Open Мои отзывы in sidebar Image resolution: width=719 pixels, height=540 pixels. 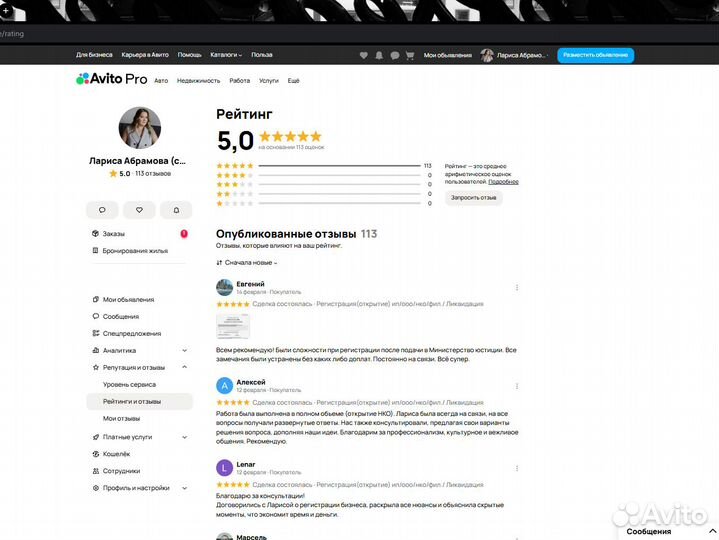tap(122, 419)
